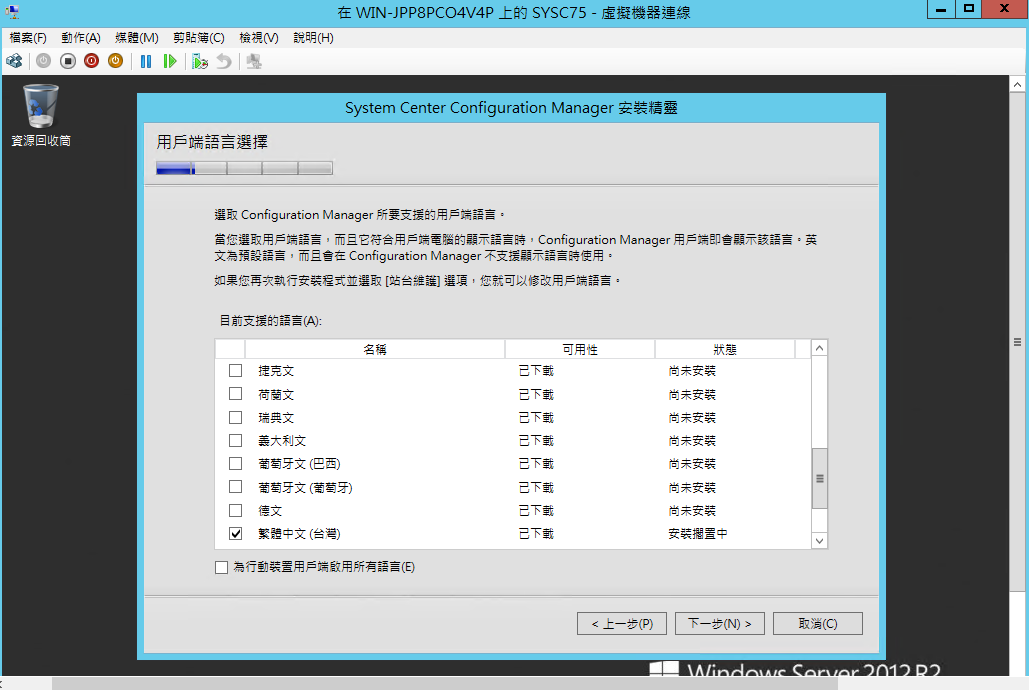Select the 捷克文 language name
Viewport: 1029px width, 690px height.
click(x=276, y=371)
